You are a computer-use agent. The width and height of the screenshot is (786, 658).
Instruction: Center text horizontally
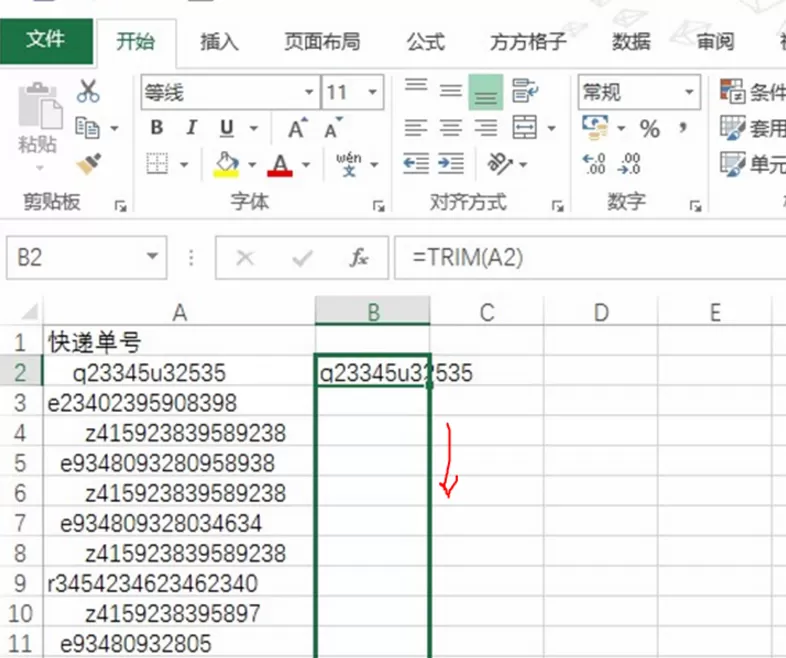(451, 128)
